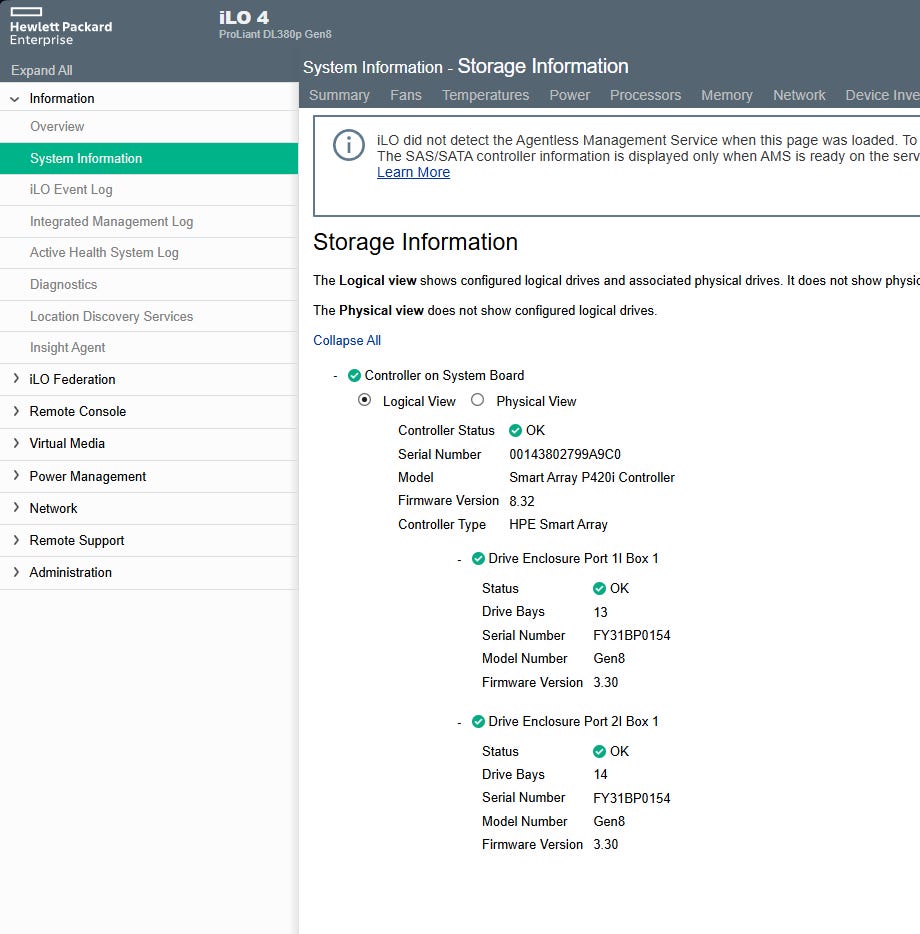Collapse Controller on System Board node

click(x=336, y=376)
